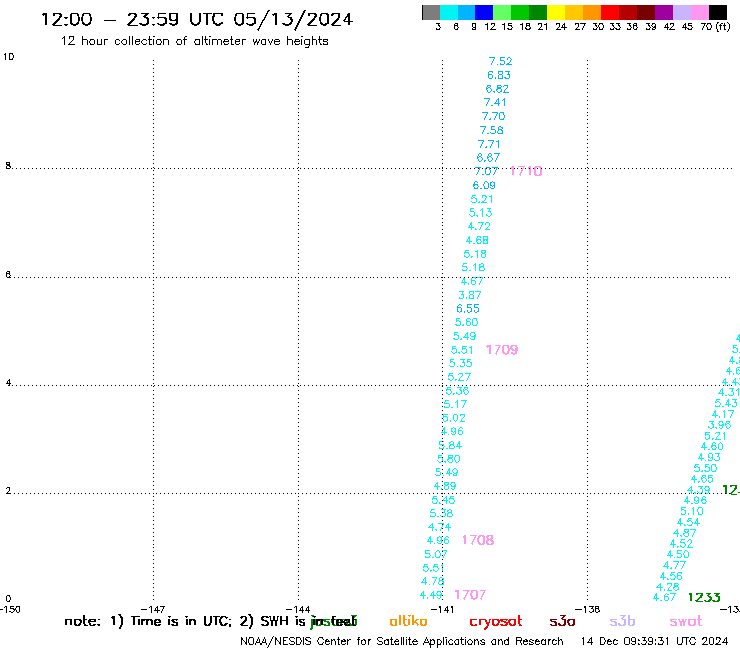The width and height of the screenshot is (740, 650).
Task: Click the 5.13 wave height value
Action: click(x=480, y=212)
